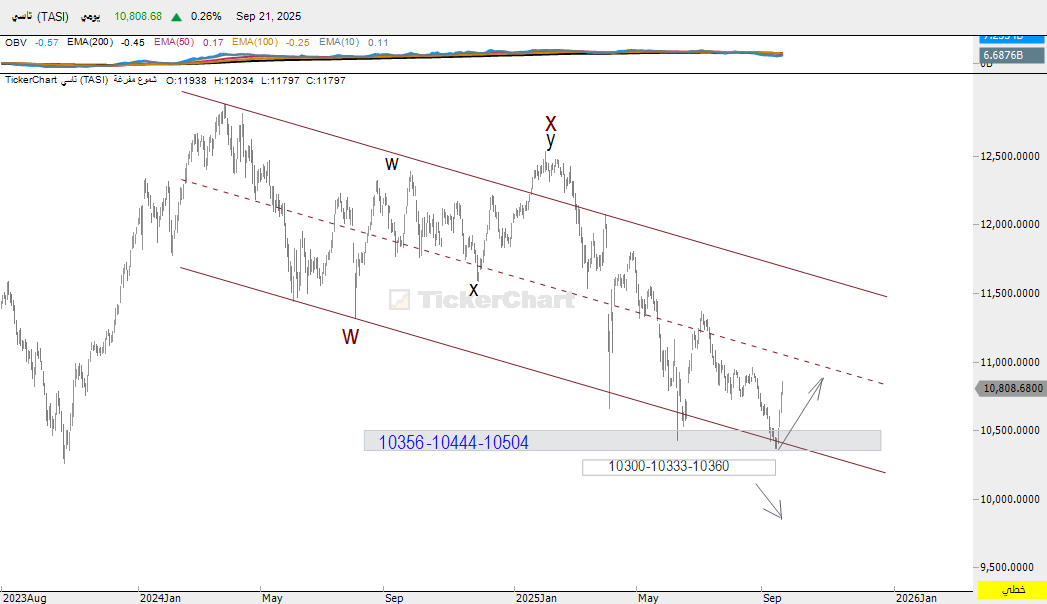Click the red X wave label
1047x604 pixels.
click(550, 124)
